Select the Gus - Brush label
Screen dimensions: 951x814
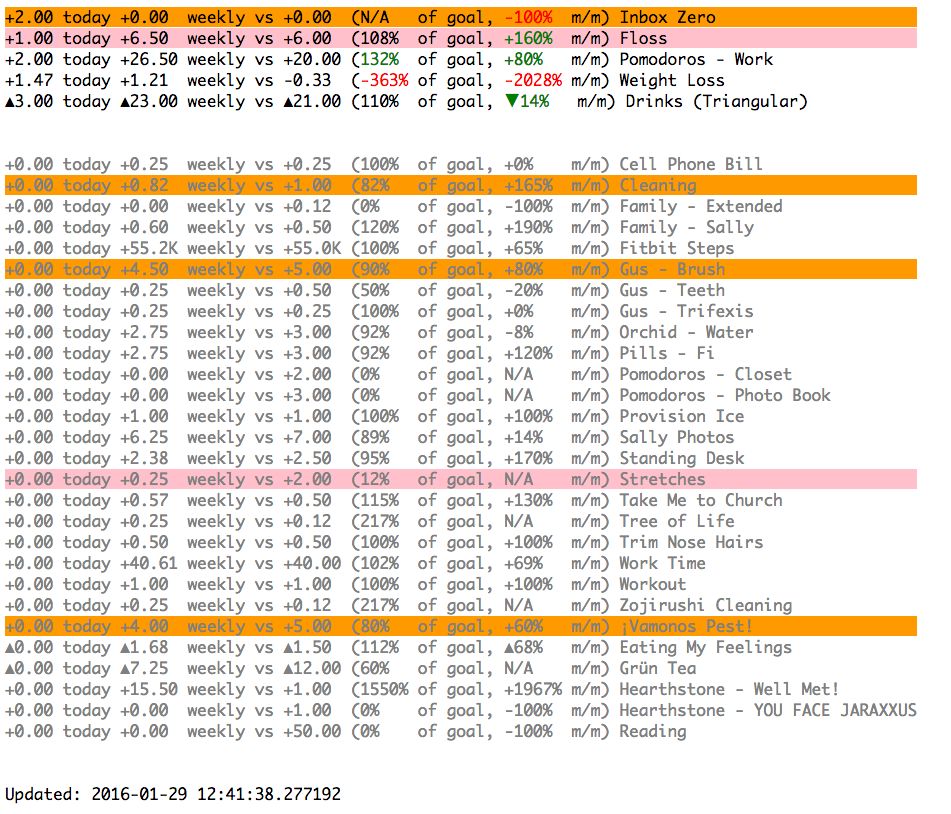tap(671, 269)
